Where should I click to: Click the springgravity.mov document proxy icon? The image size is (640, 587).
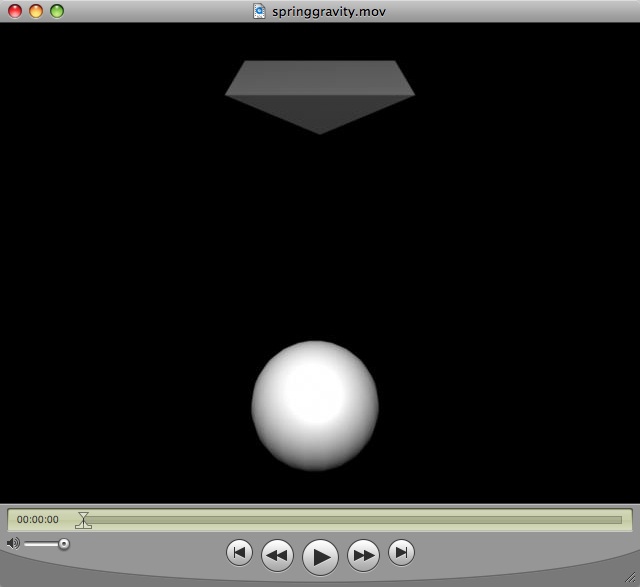click(x=260, y=11)
